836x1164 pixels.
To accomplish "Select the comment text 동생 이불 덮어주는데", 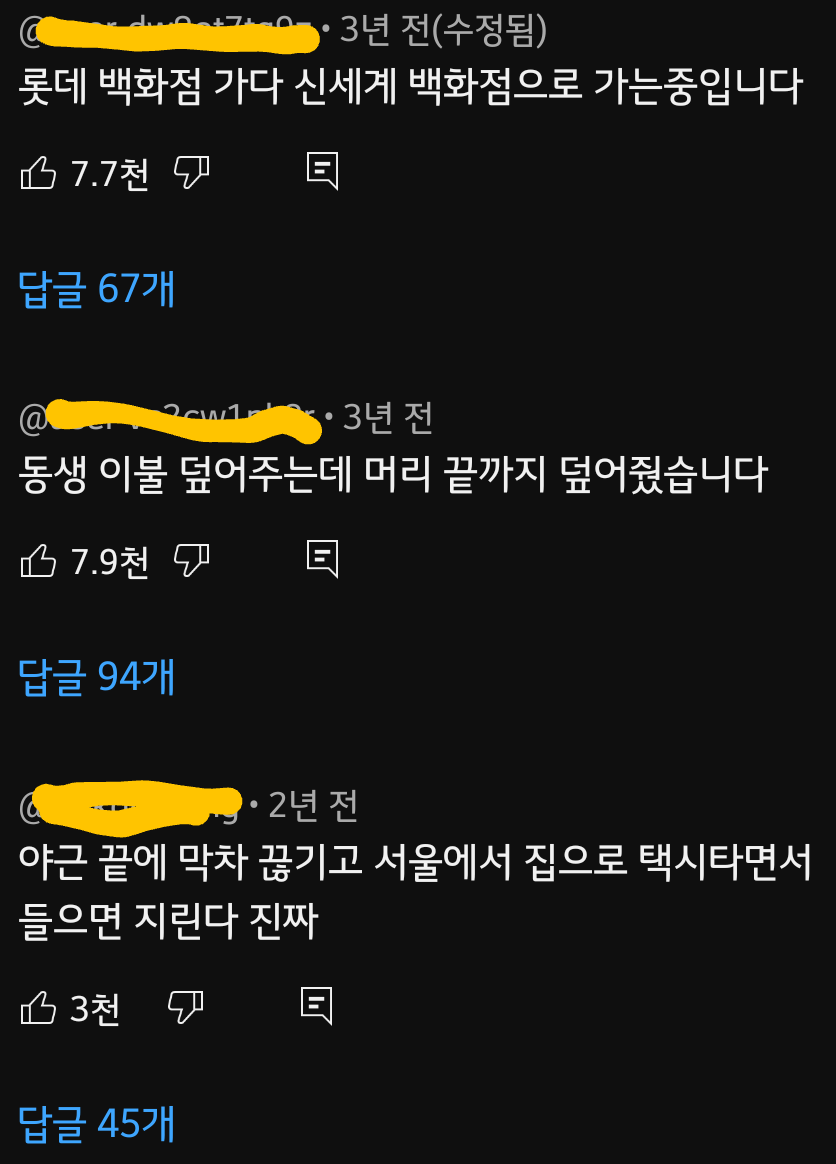I will (185, 475).
